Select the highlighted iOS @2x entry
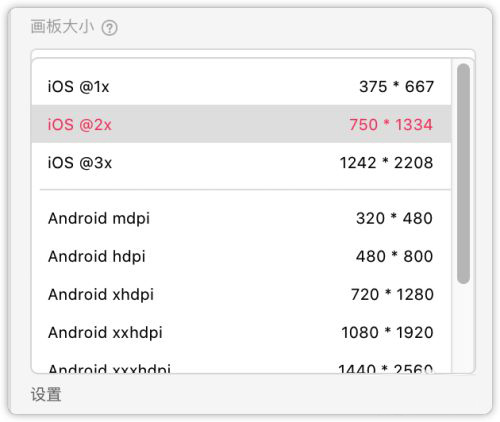Image resolution: width=500 pixels, height=422 pixels. [x=241, y=124]
